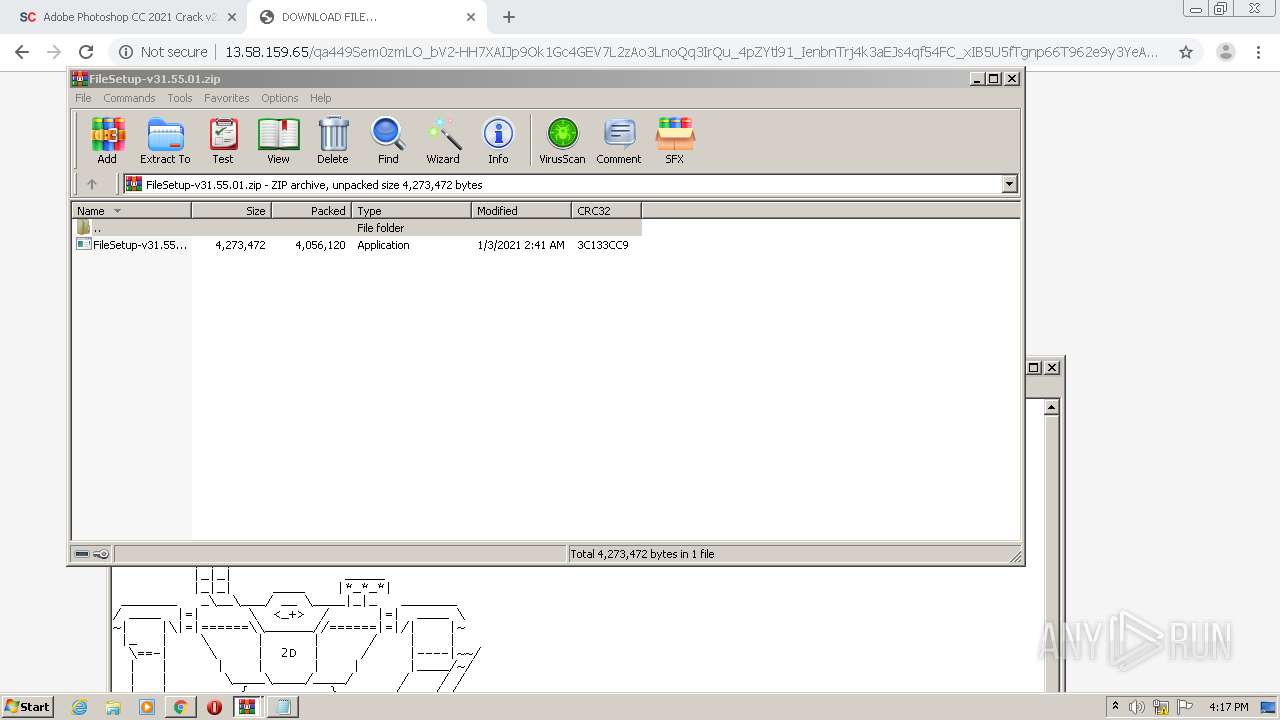Expand the archive path dropdown
The height and width of the screenshot is (720, 1280).
(1009, 184)
